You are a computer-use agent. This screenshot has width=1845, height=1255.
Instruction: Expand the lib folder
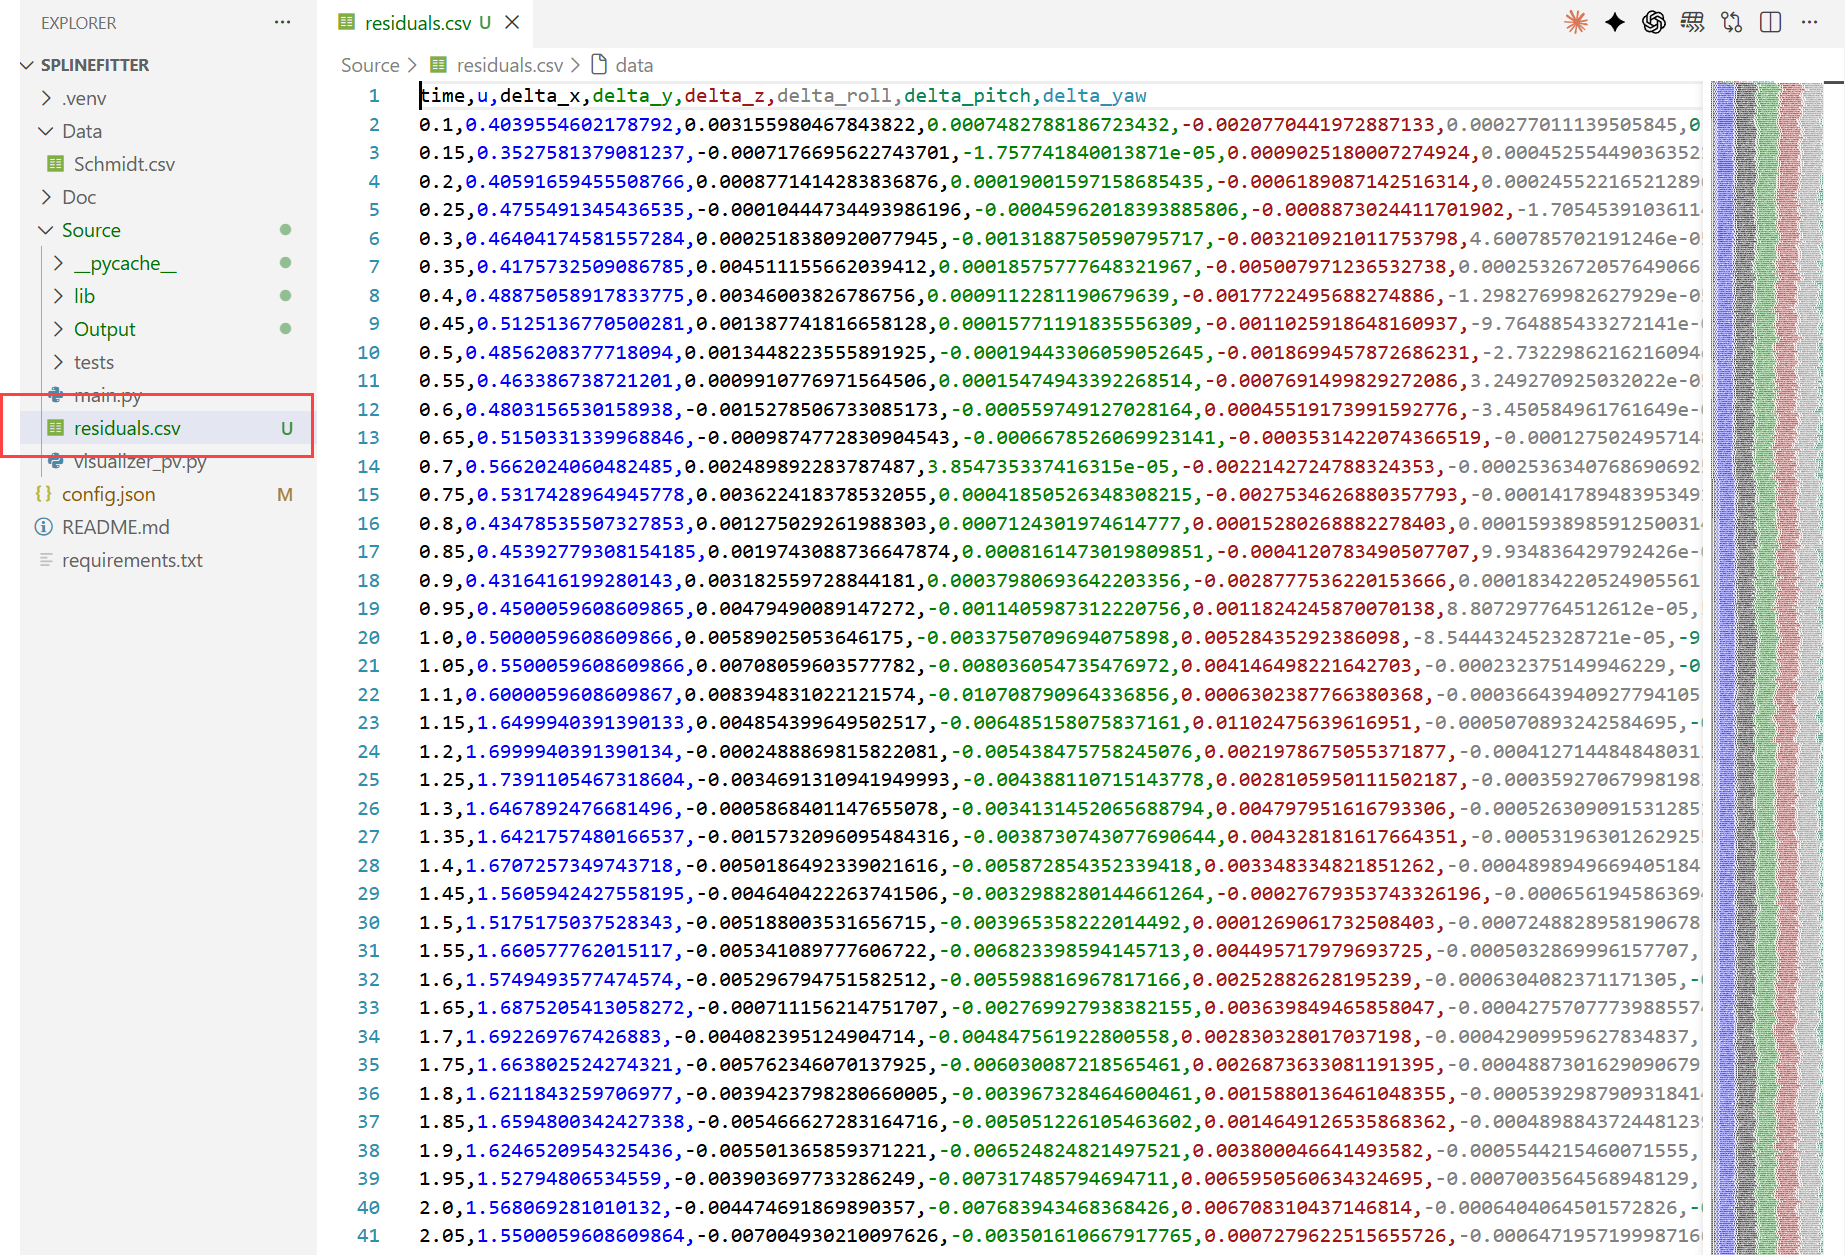tap(84, 296)
